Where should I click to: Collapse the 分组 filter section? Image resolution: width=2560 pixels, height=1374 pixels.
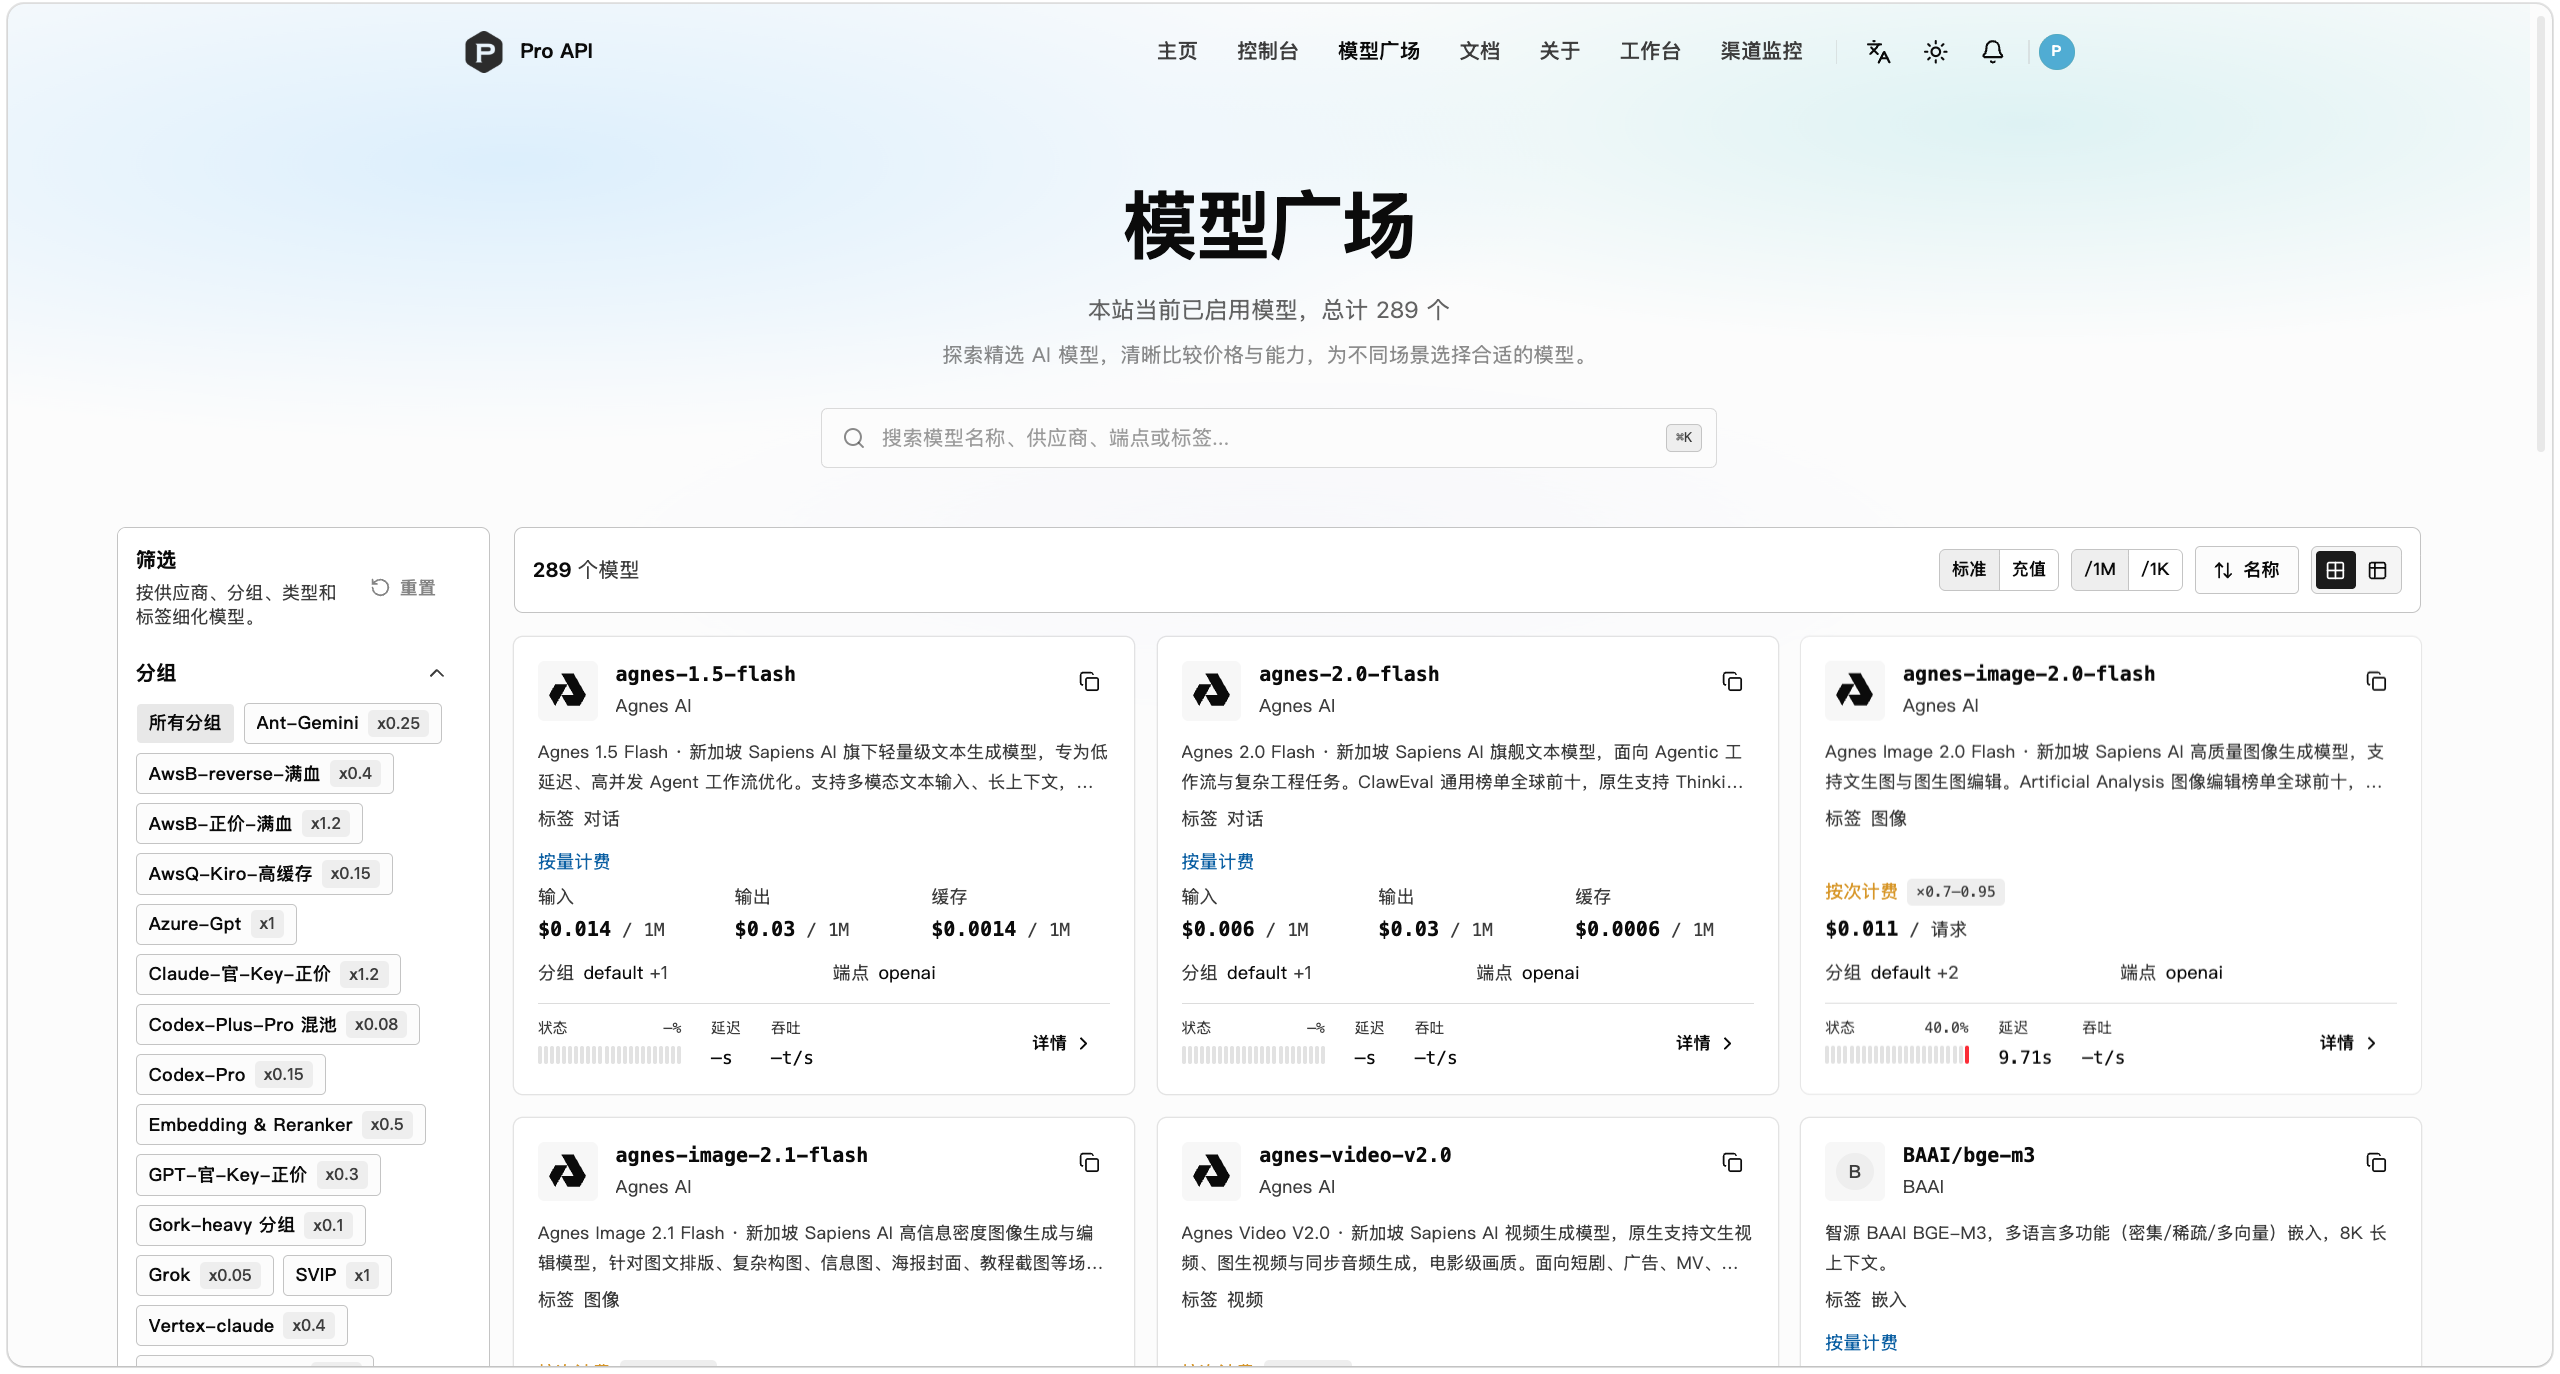click(436, 673)
